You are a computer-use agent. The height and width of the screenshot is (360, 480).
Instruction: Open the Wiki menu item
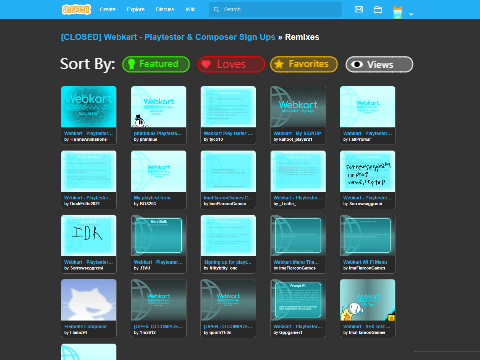[190, 9]
